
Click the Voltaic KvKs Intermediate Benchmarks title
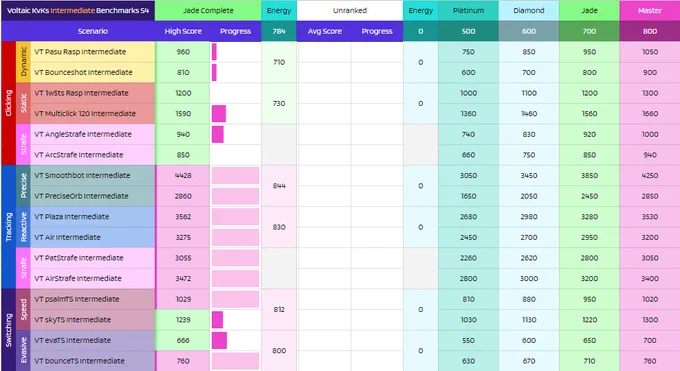pos(78,10)
